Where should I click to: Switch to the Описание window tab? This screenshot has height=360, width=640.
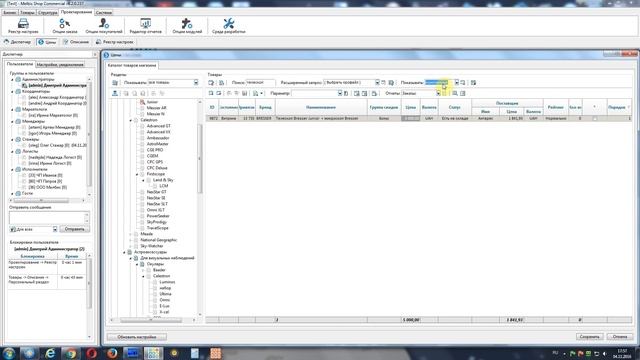pyautogui.click(x=76, y=42)
